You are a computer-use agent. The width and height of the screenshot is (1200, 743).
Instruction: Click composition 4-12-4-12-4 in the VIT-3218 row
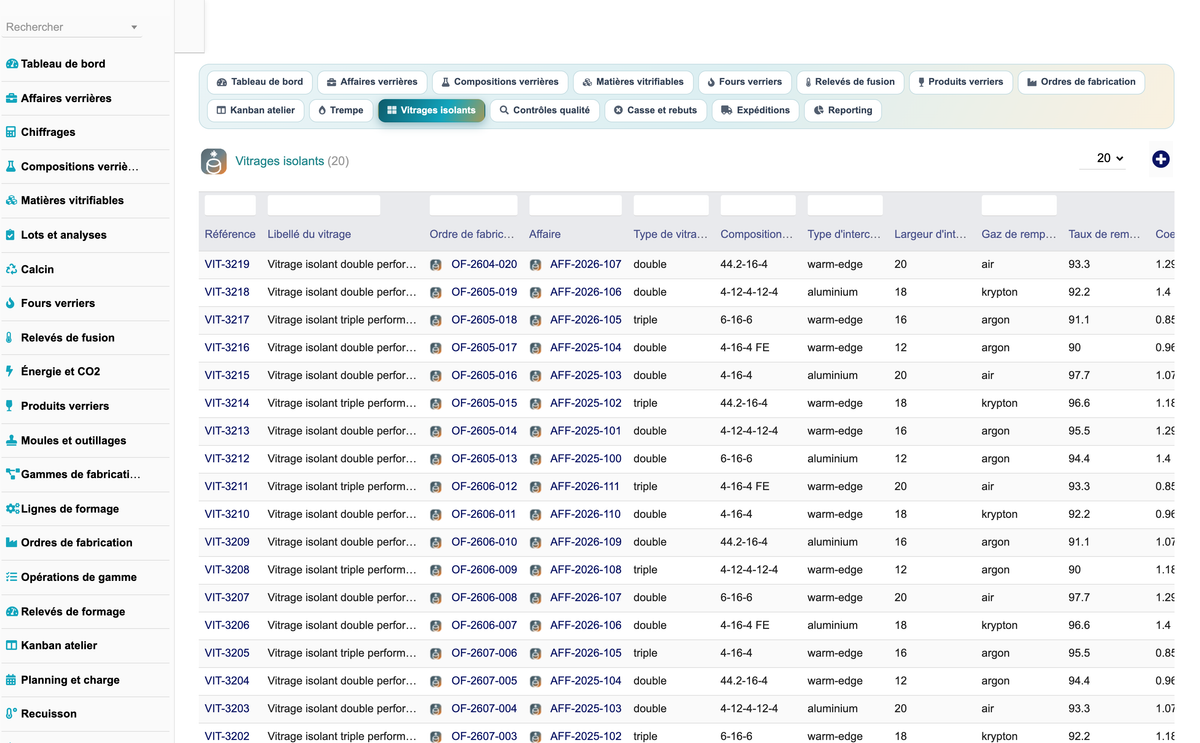tap(749, 292)
